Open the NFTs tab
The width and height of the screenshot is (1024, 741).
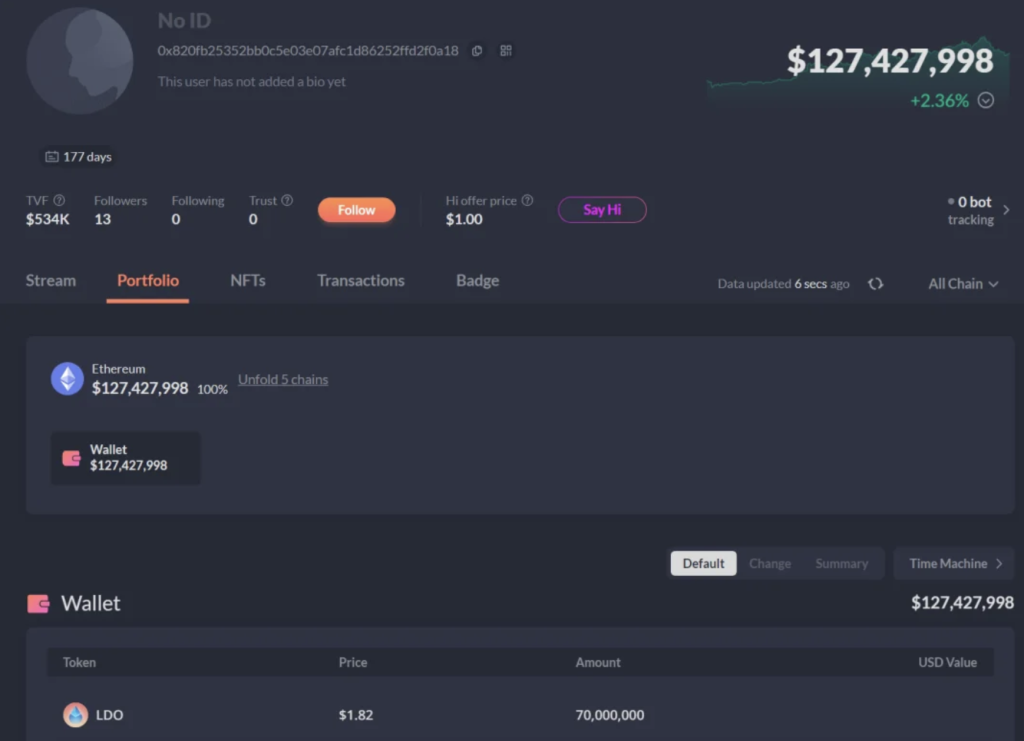(x=248, y=281)
